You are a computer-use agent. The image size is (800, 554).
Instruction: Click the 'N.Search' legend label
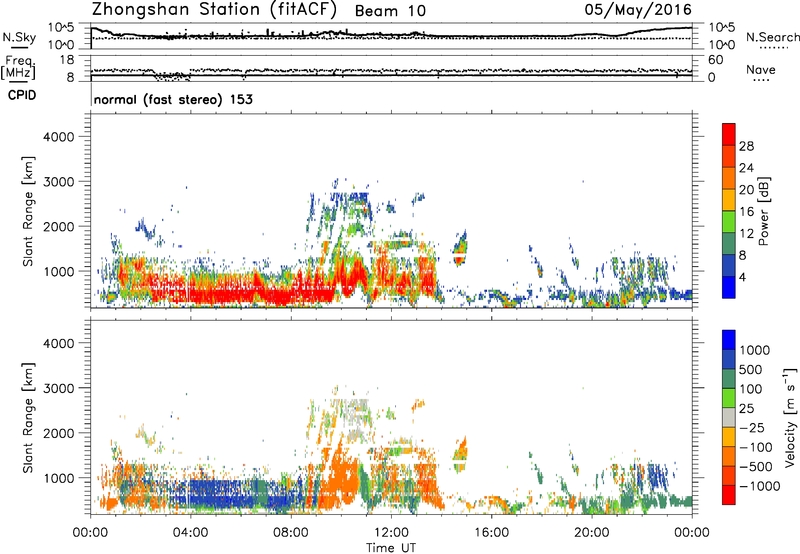[772, 37]
